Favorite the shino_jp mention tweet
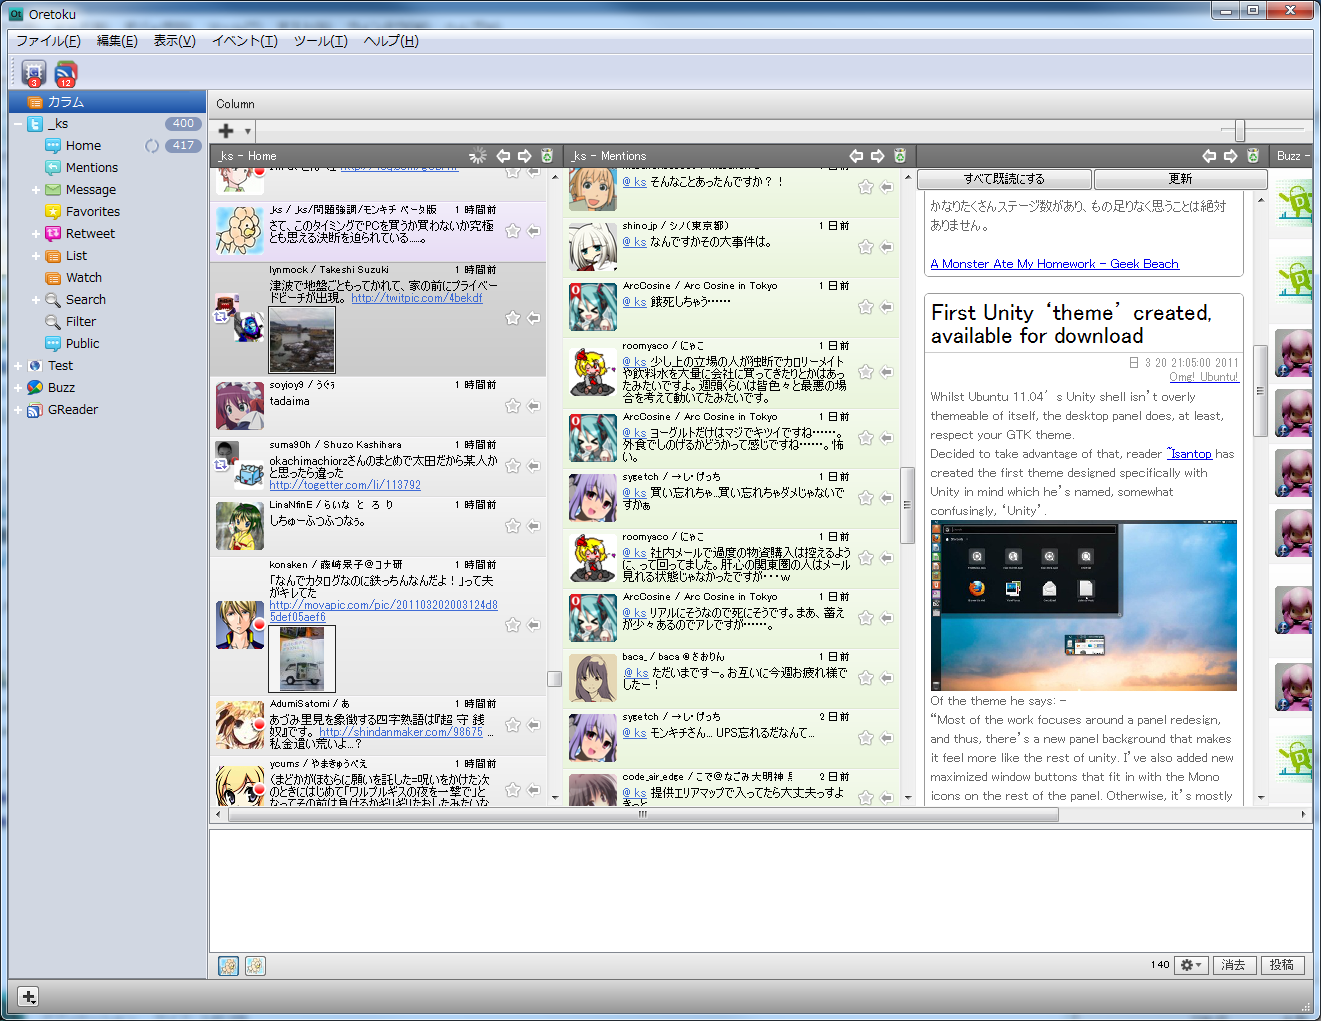Viewport: 1321px width, 1021px height. (865, 246)
